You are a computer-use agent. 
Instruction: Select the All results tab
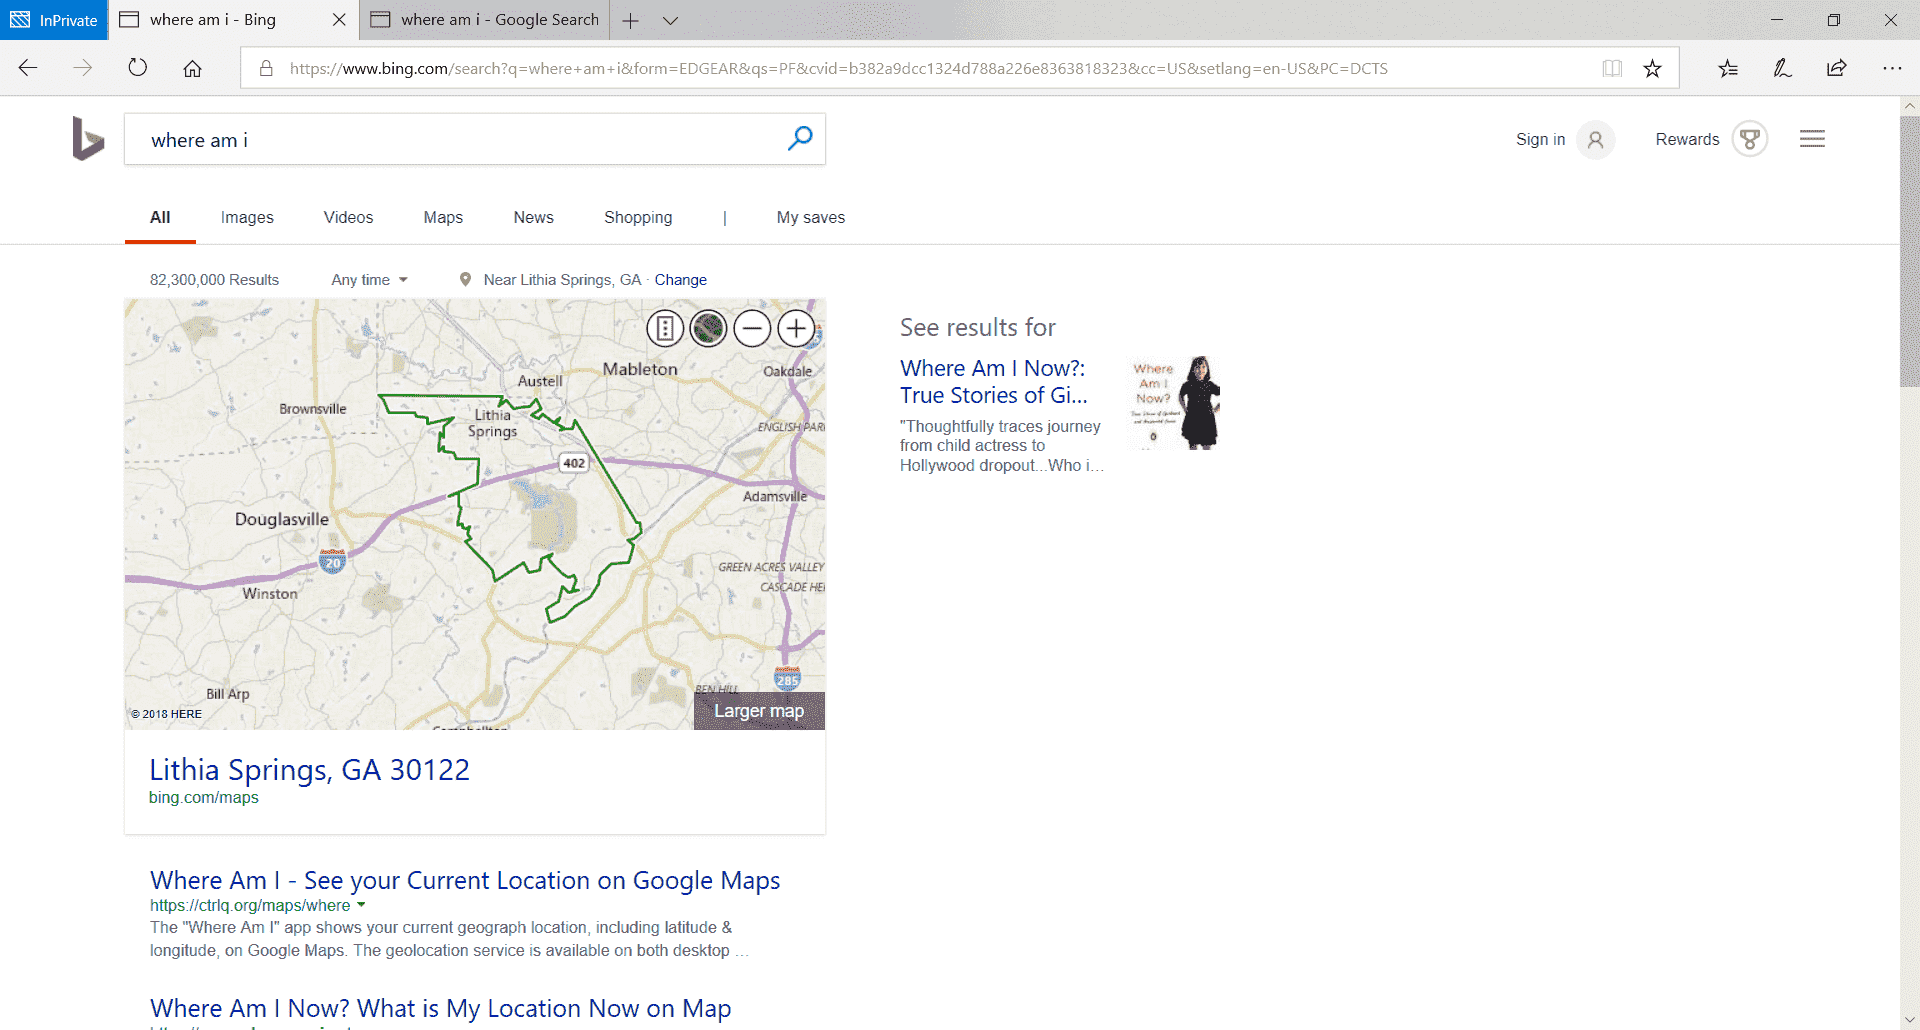[160, 217]
